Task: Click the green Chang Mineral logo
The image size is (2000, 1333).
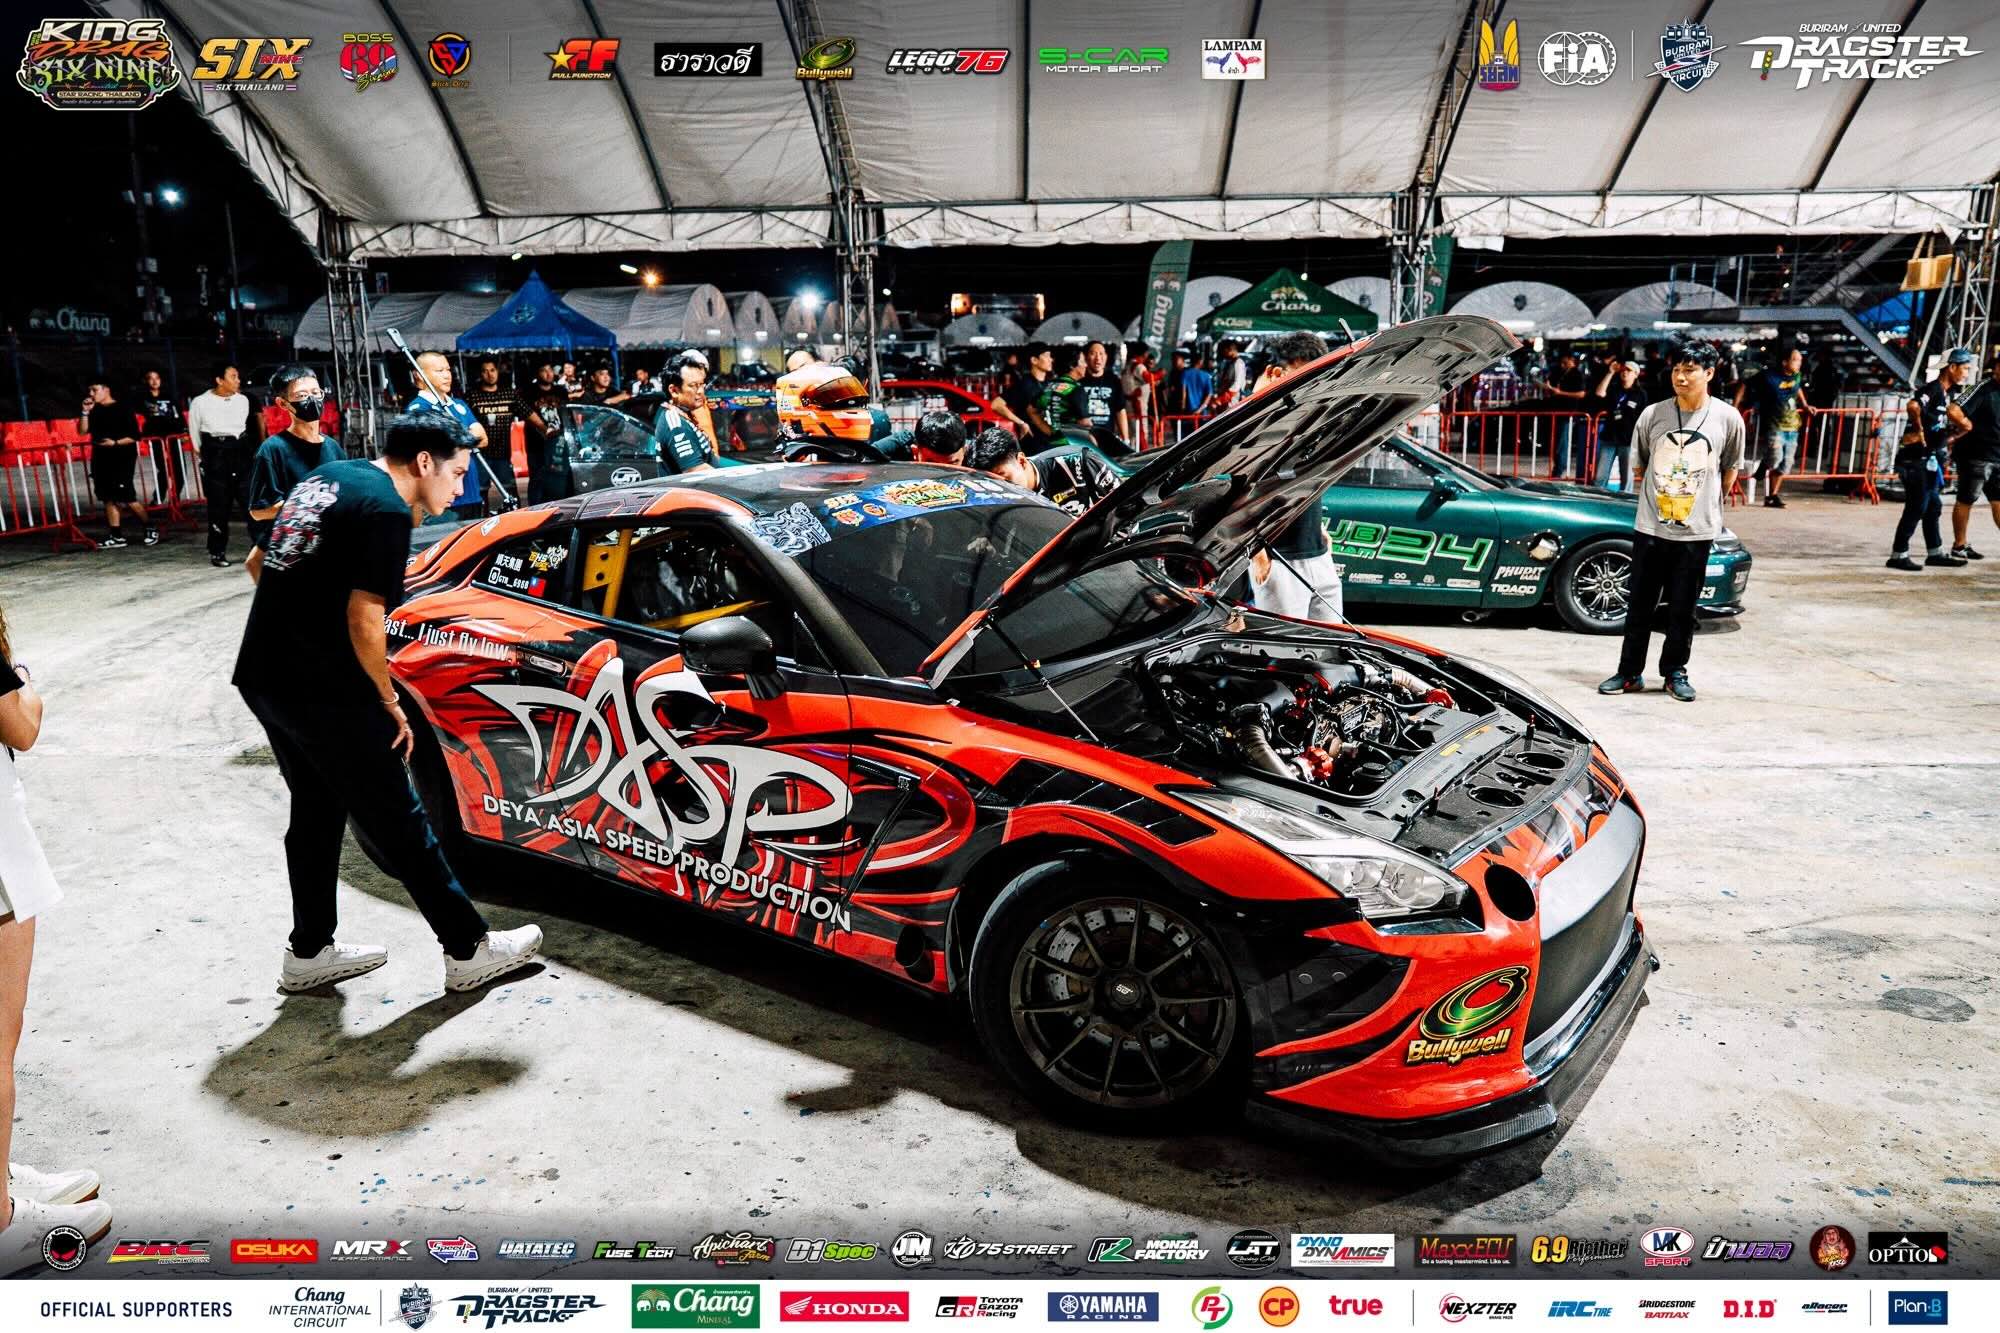Action: coord(695,1306)
